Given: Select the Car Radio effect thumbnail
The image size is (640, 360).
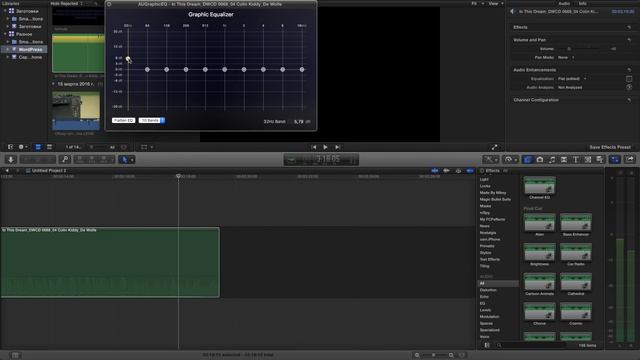Looking at the screenshot, I should coord(576,252).
